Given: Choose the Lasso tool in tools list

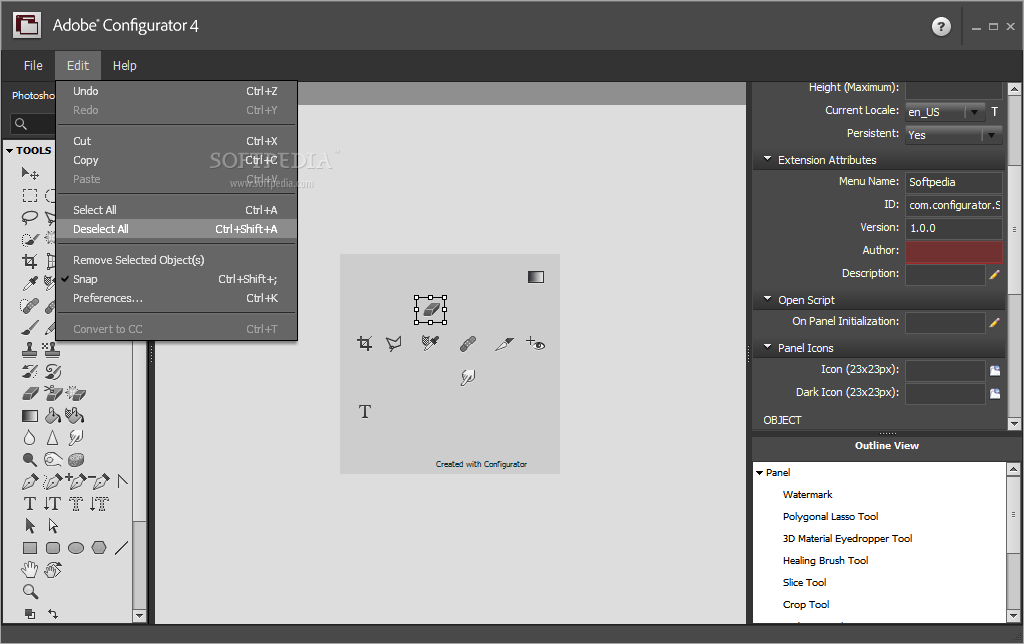Looking at the screenshot, I should pyautogui.click(x=30, y=217).
